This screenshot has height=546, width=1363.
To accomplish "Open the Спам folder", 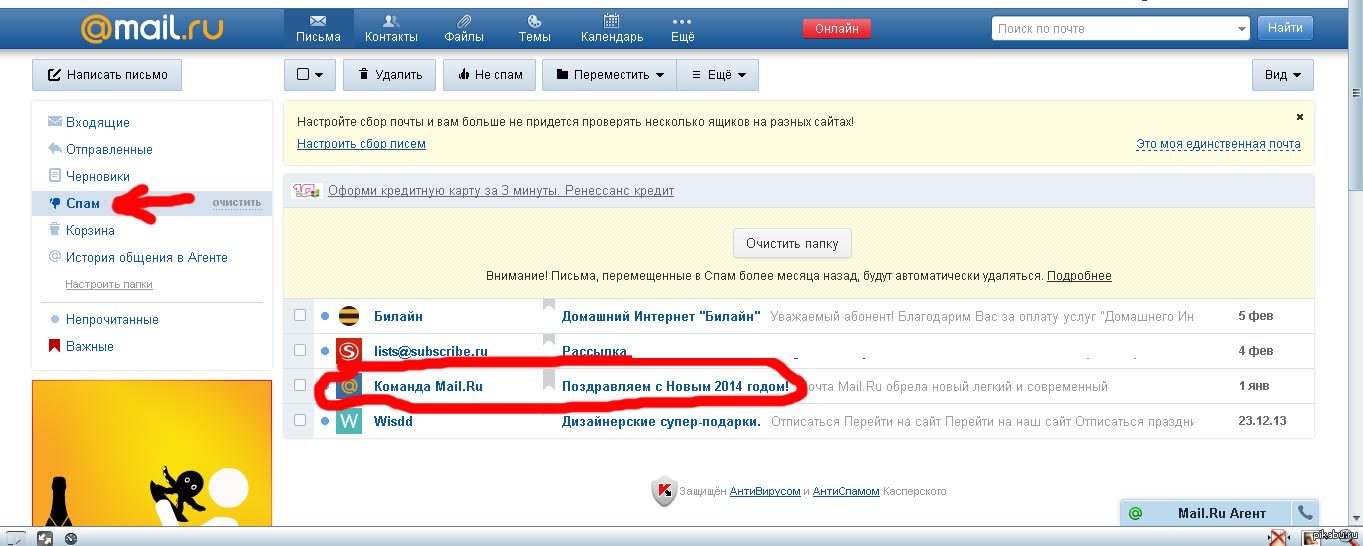I will [83, 203].
